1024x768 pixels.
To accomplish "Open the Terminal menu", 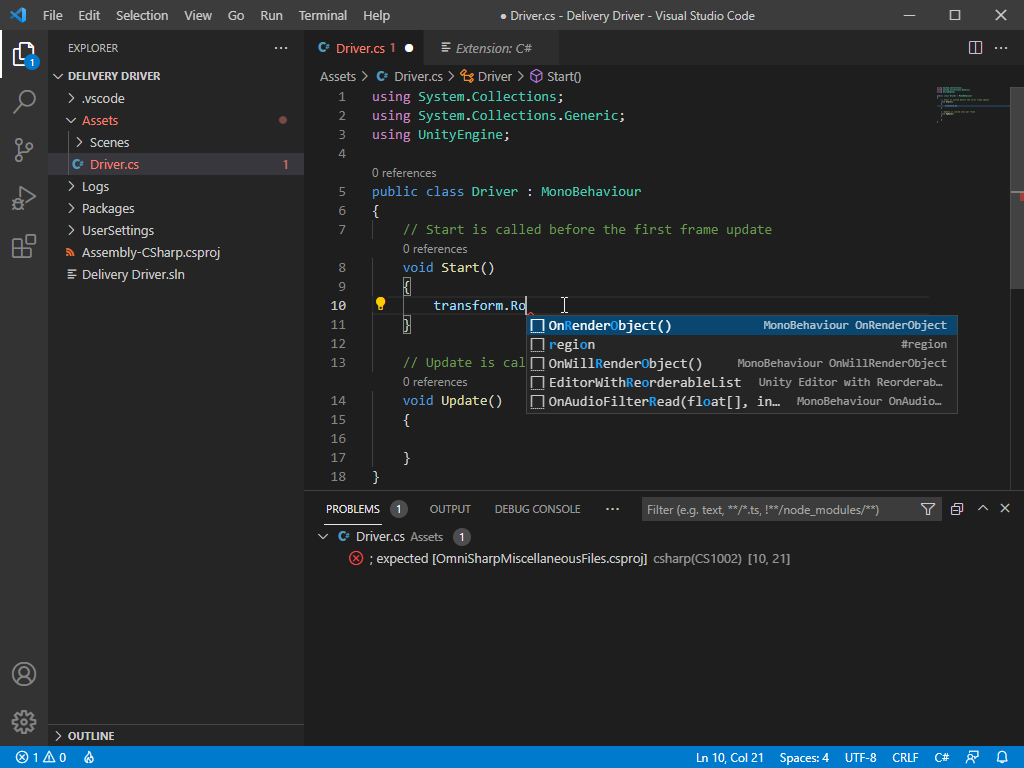I will click(x=322, y=15).
